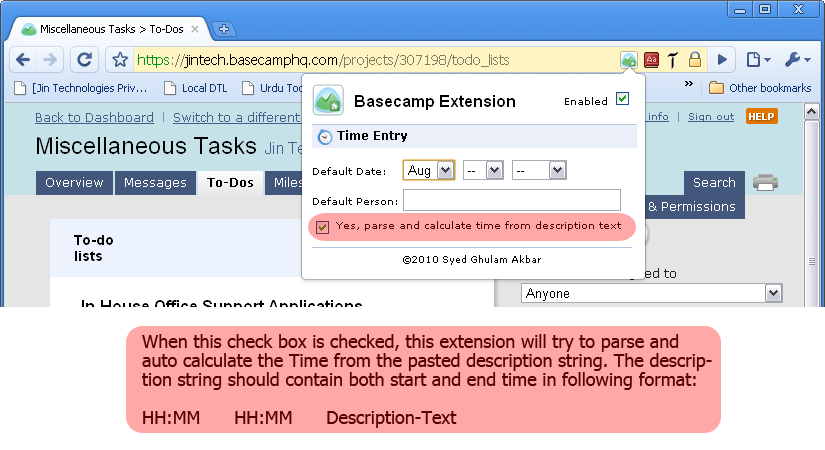Toggle the Enabled checkbox
This screenshot has height=450, width=825.
(x=622, y=98)
